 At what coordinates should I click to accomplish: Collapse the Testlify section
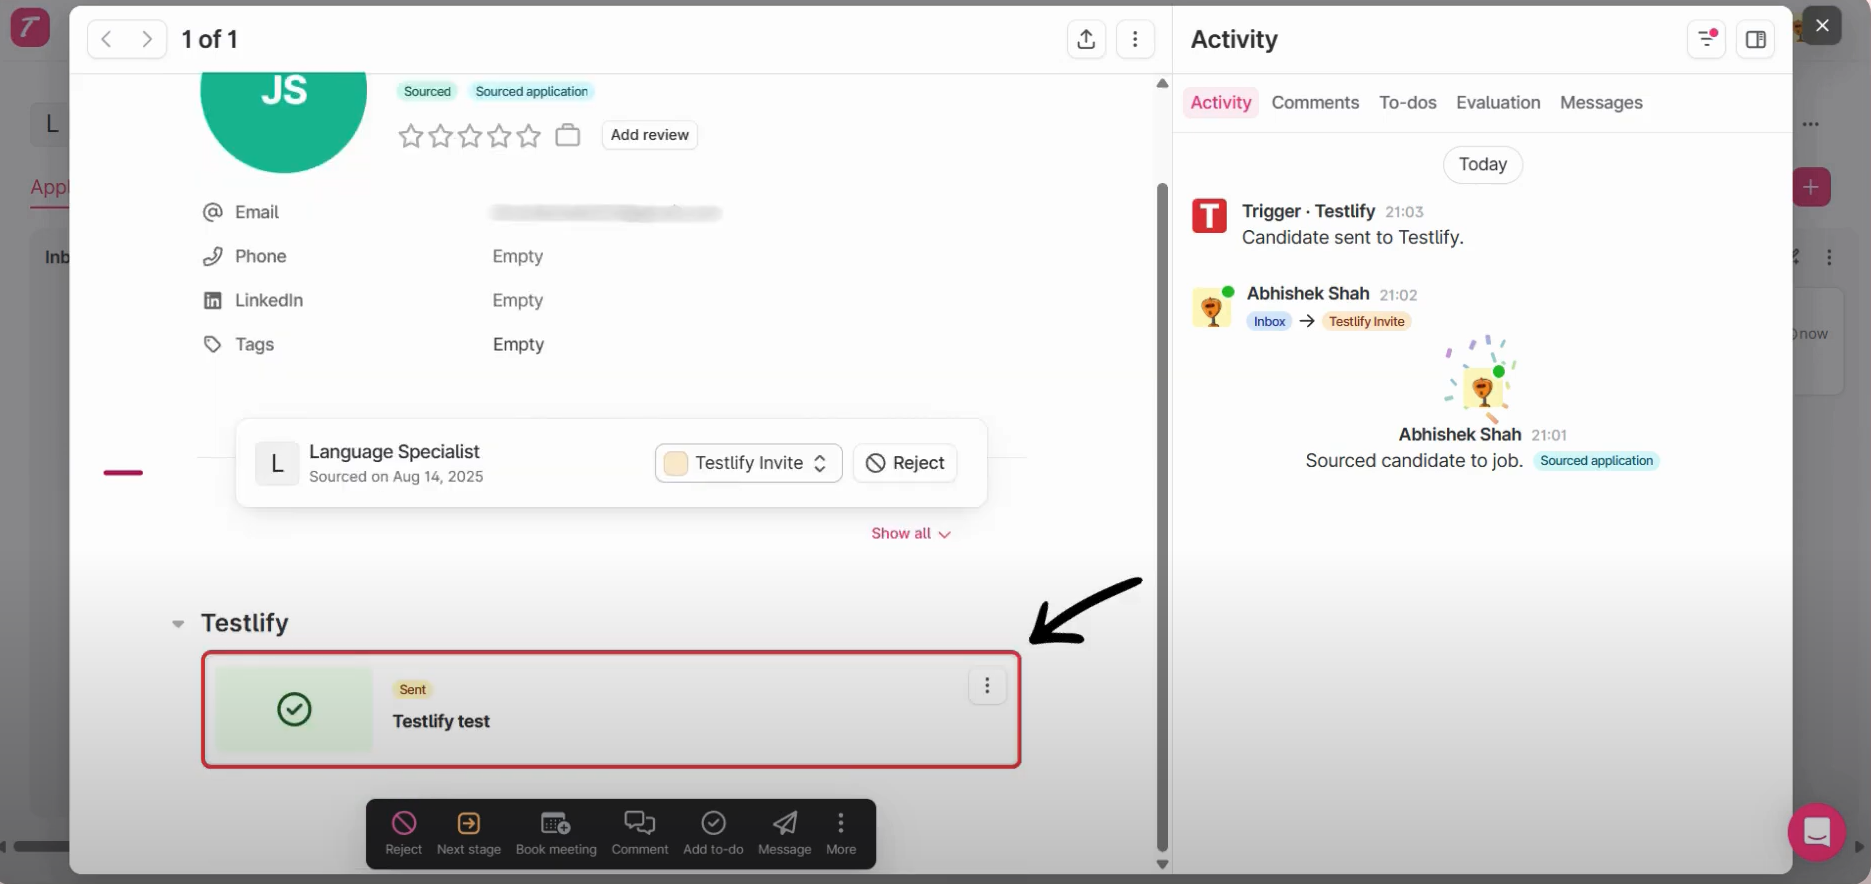click(178, 624)
